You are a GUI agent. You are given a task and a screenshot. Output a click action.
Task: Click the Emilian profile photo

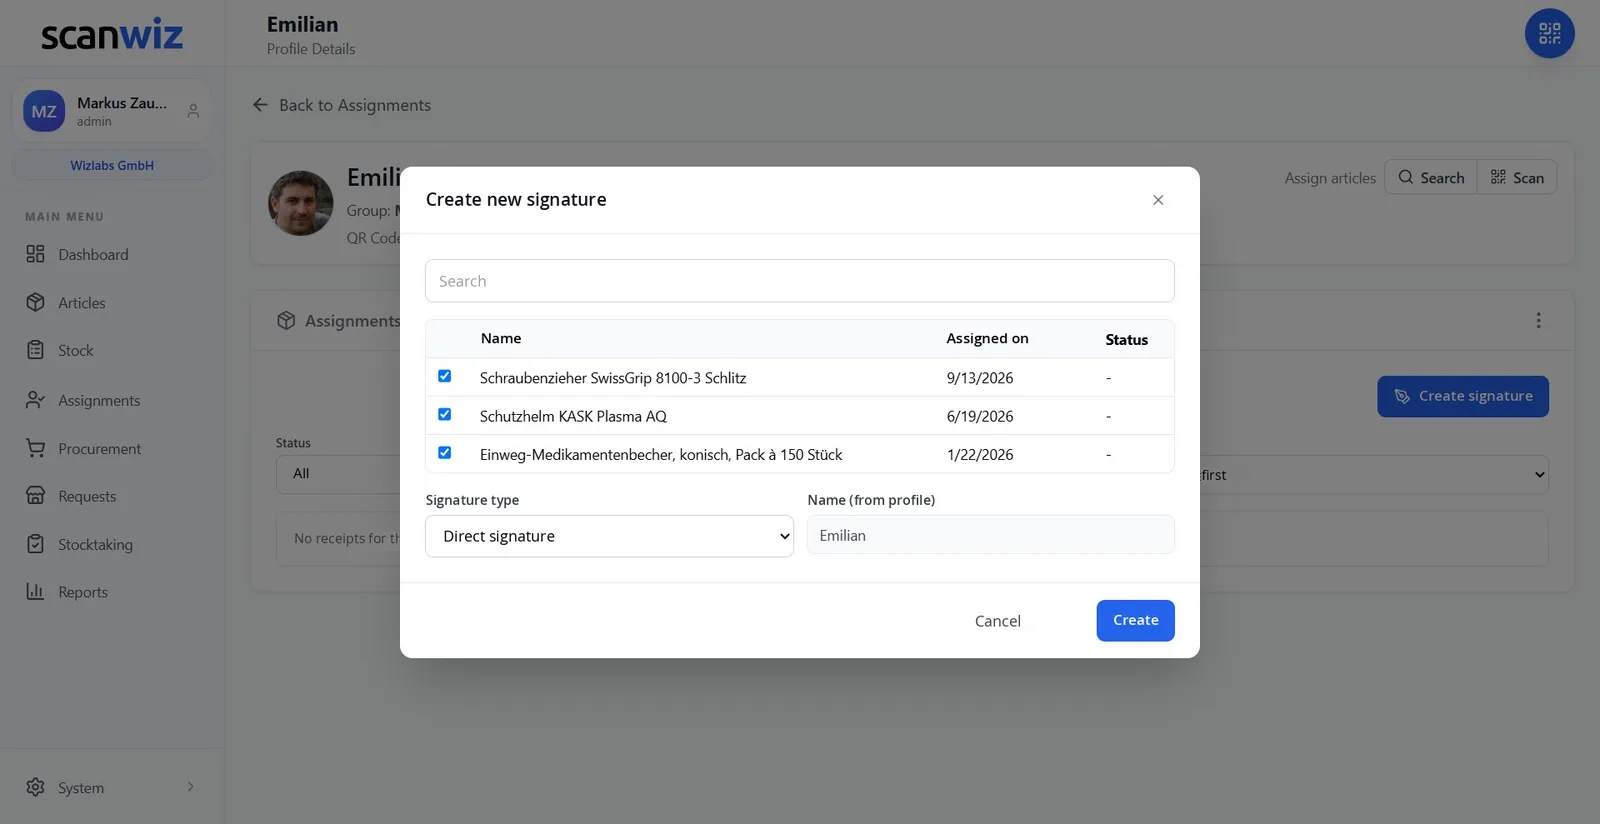300,203
